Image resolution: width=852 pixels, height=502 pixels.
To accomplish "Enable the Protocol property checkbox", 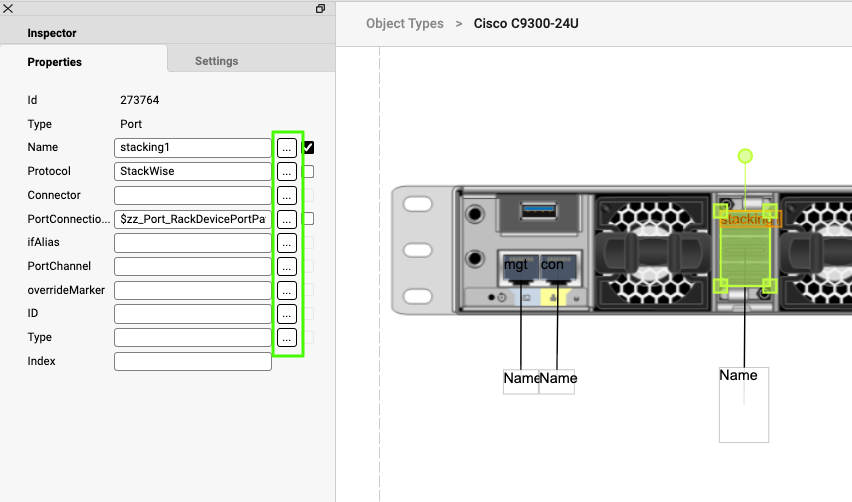I will pyautogui.click(x=308, y=171).
